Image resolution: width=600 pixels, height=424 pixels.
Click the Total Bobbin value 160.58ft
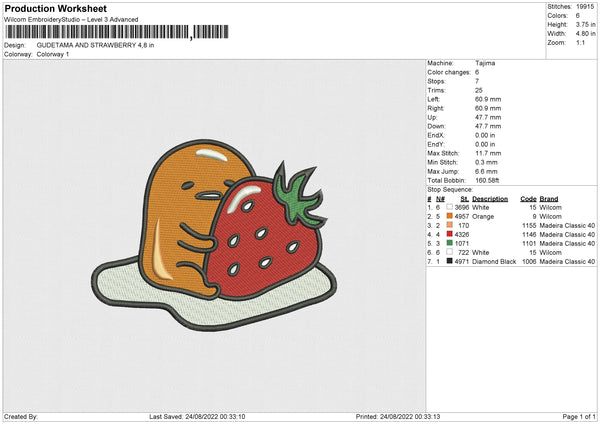point(487,181)
